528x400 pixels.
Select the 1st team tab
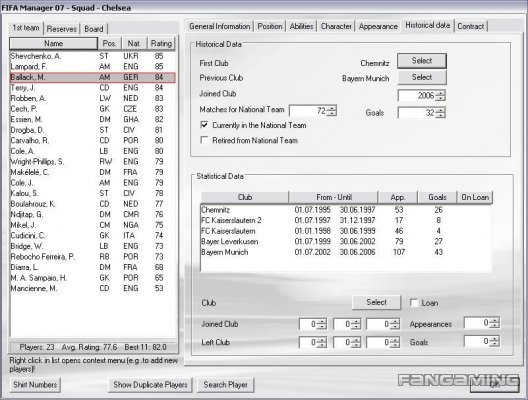tap(26, 28)
